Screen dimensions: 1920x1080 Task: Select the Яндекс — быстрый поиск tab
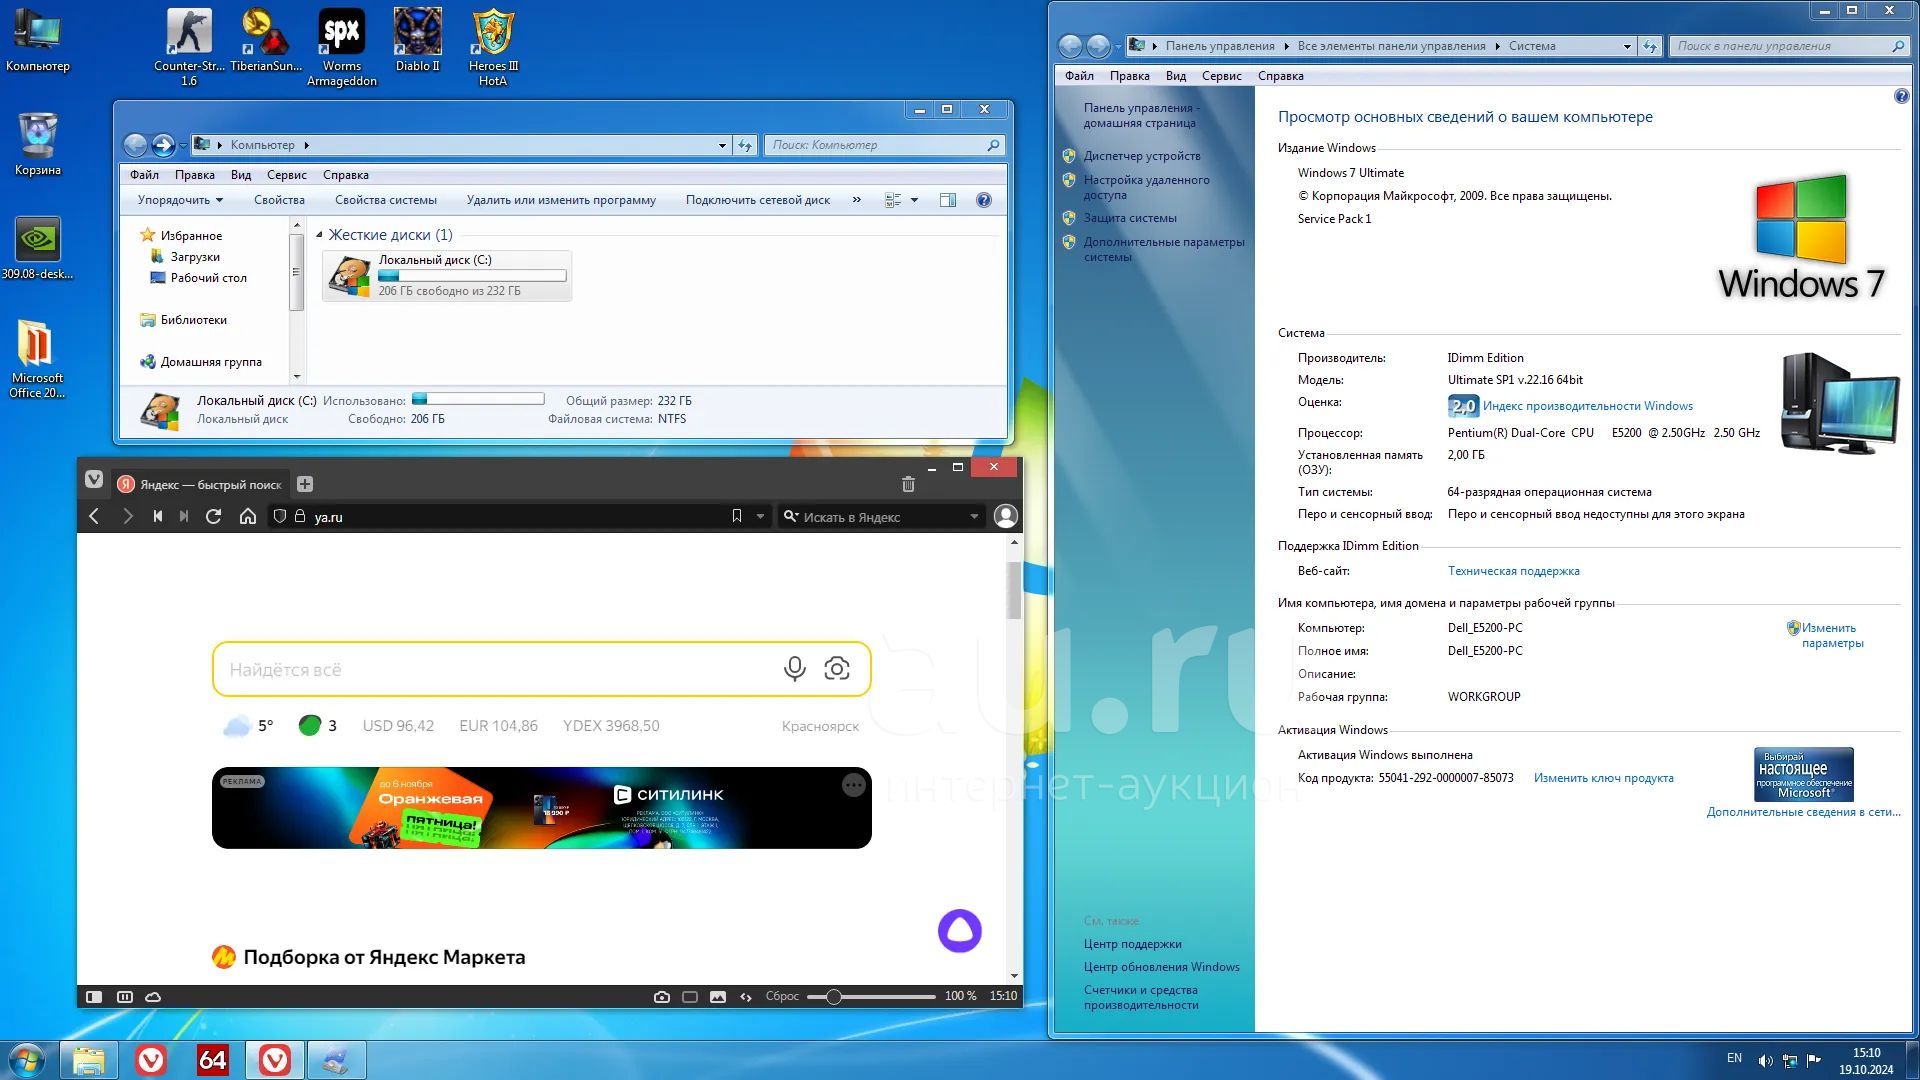coord(201,484)
